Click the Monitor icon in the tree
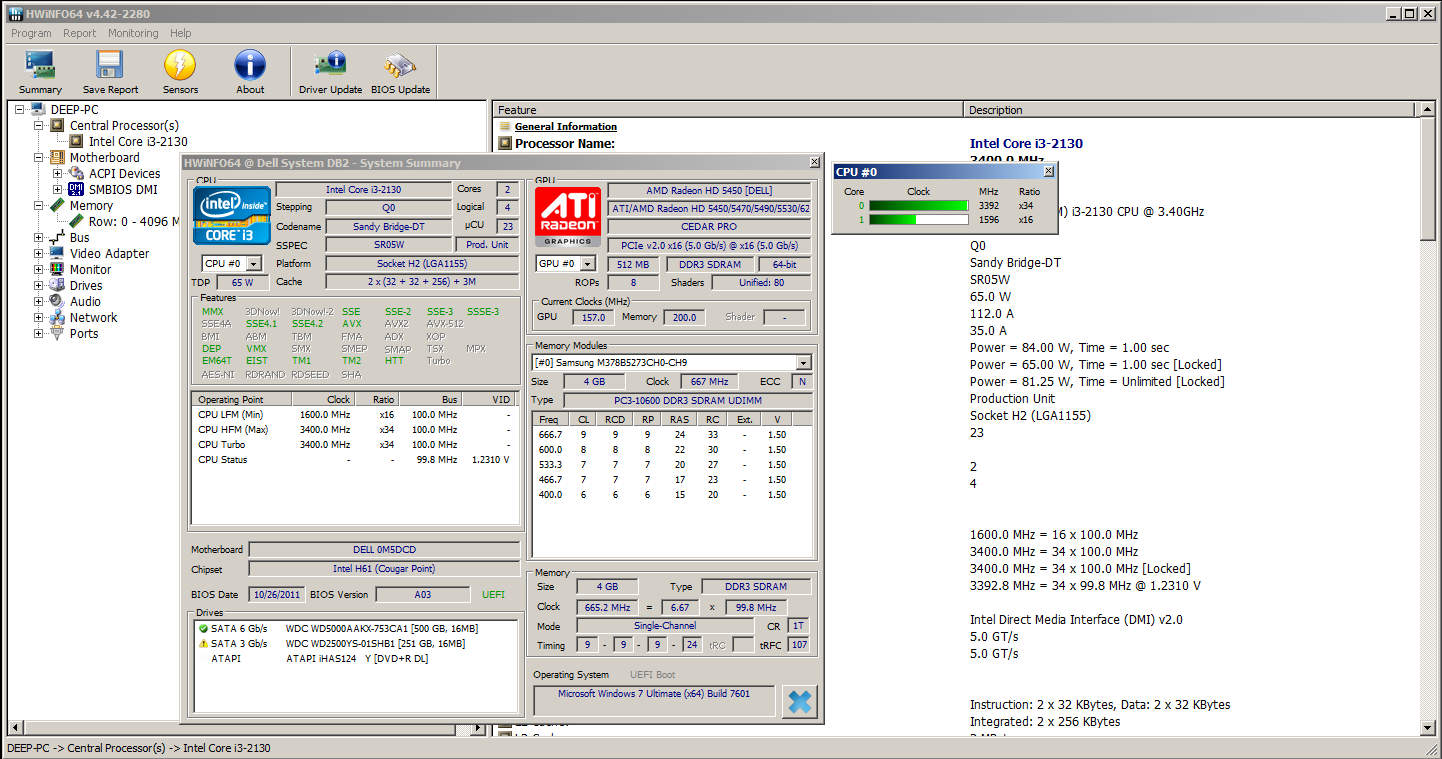This screenshot has width=1442, height=759. pyautogui.click(x=57, y=270)
